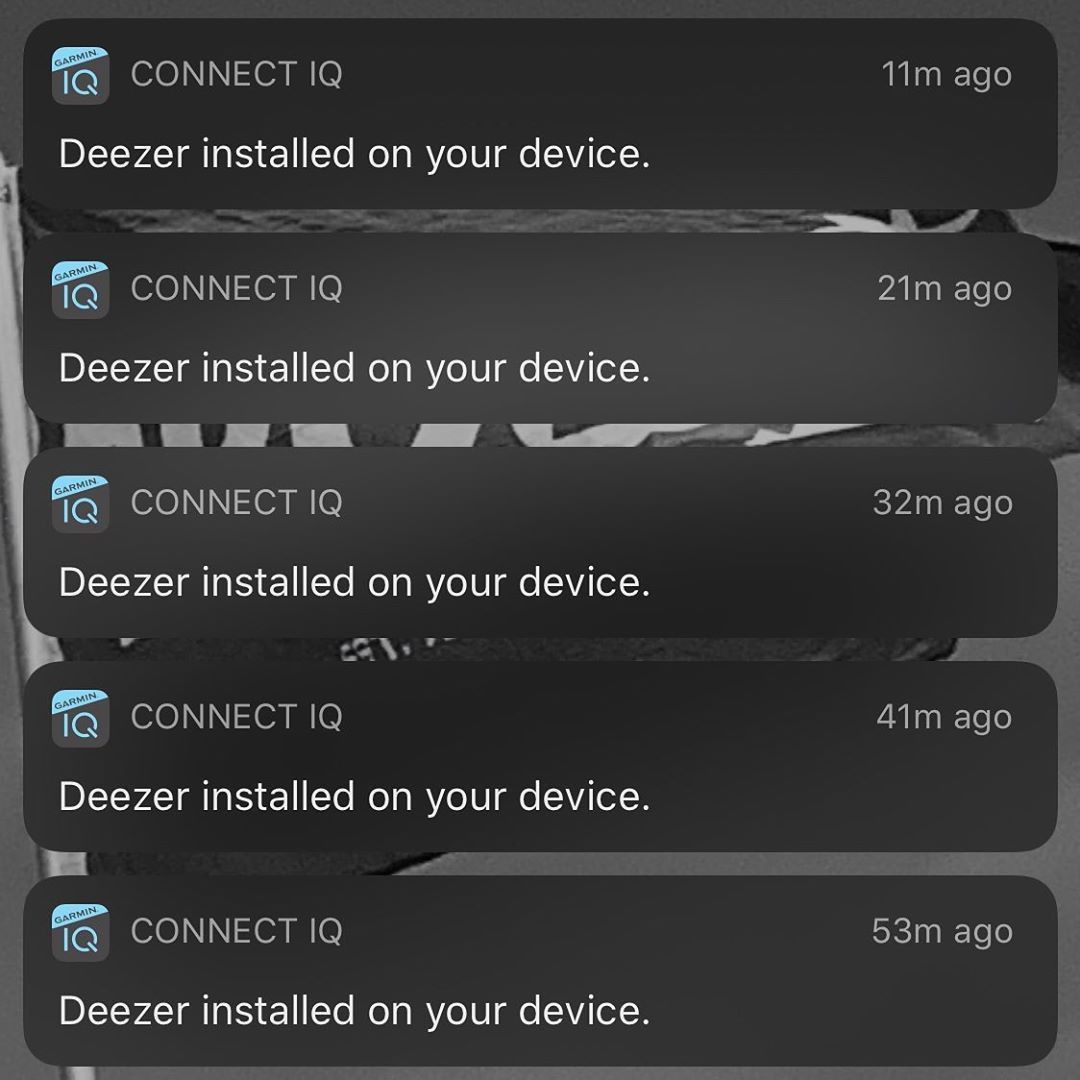The height and width of the screenshot is (1080, 1080).
Task: Tap Garmin IQ icon in 21m ago notification
Action: [81, 289]
